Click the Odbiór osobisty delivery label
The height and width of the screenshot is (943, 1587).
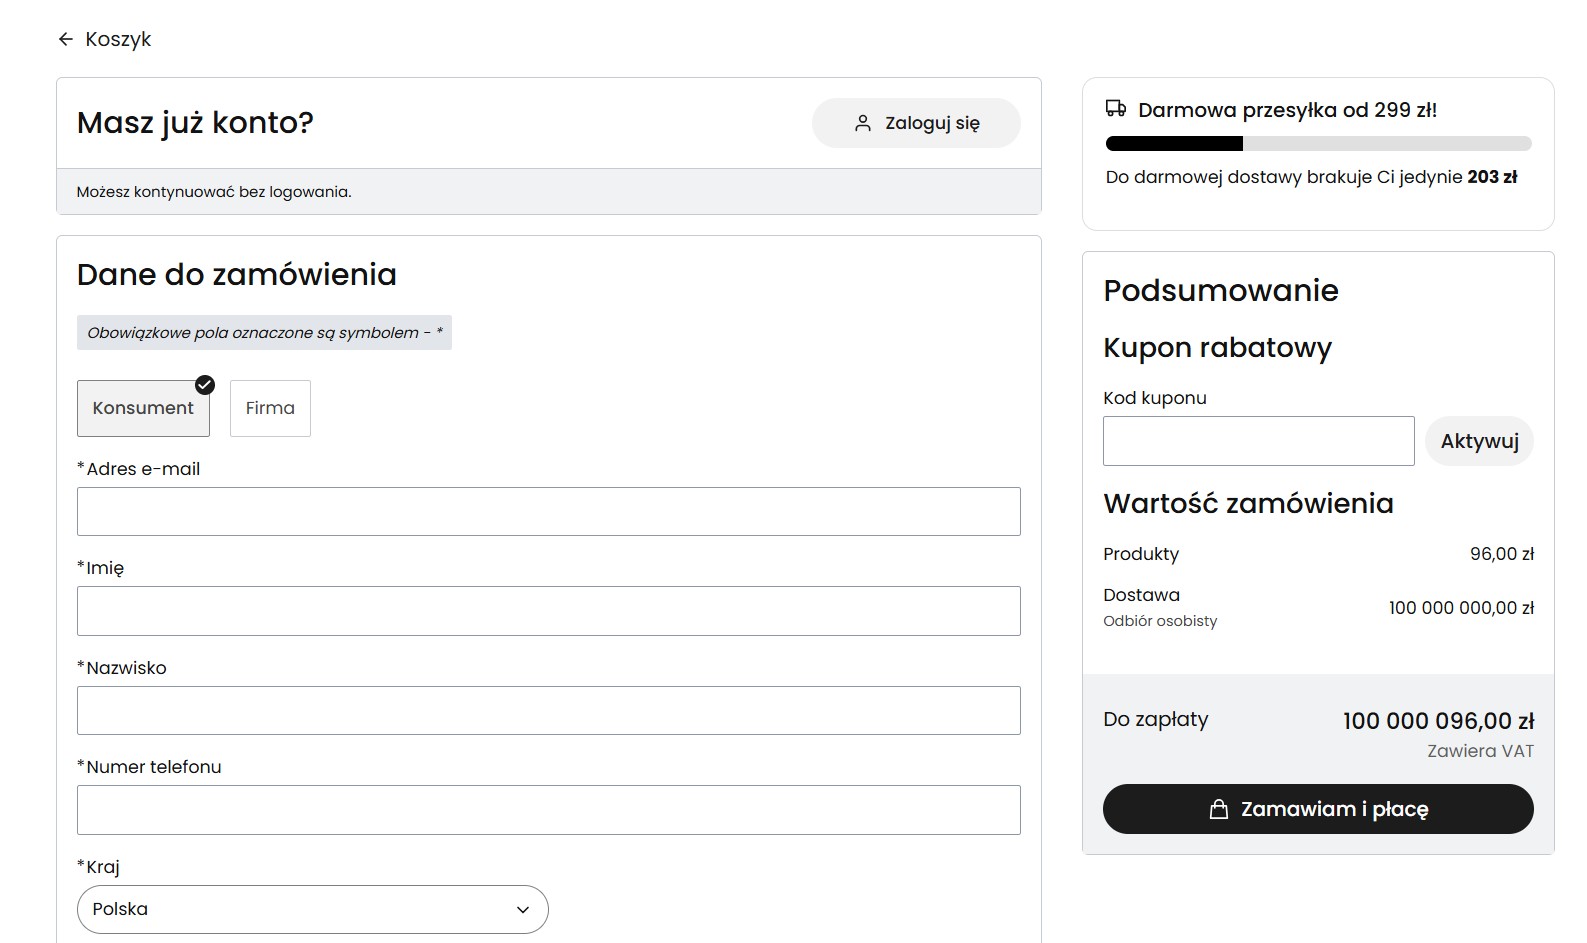(x=1160, y=621)
